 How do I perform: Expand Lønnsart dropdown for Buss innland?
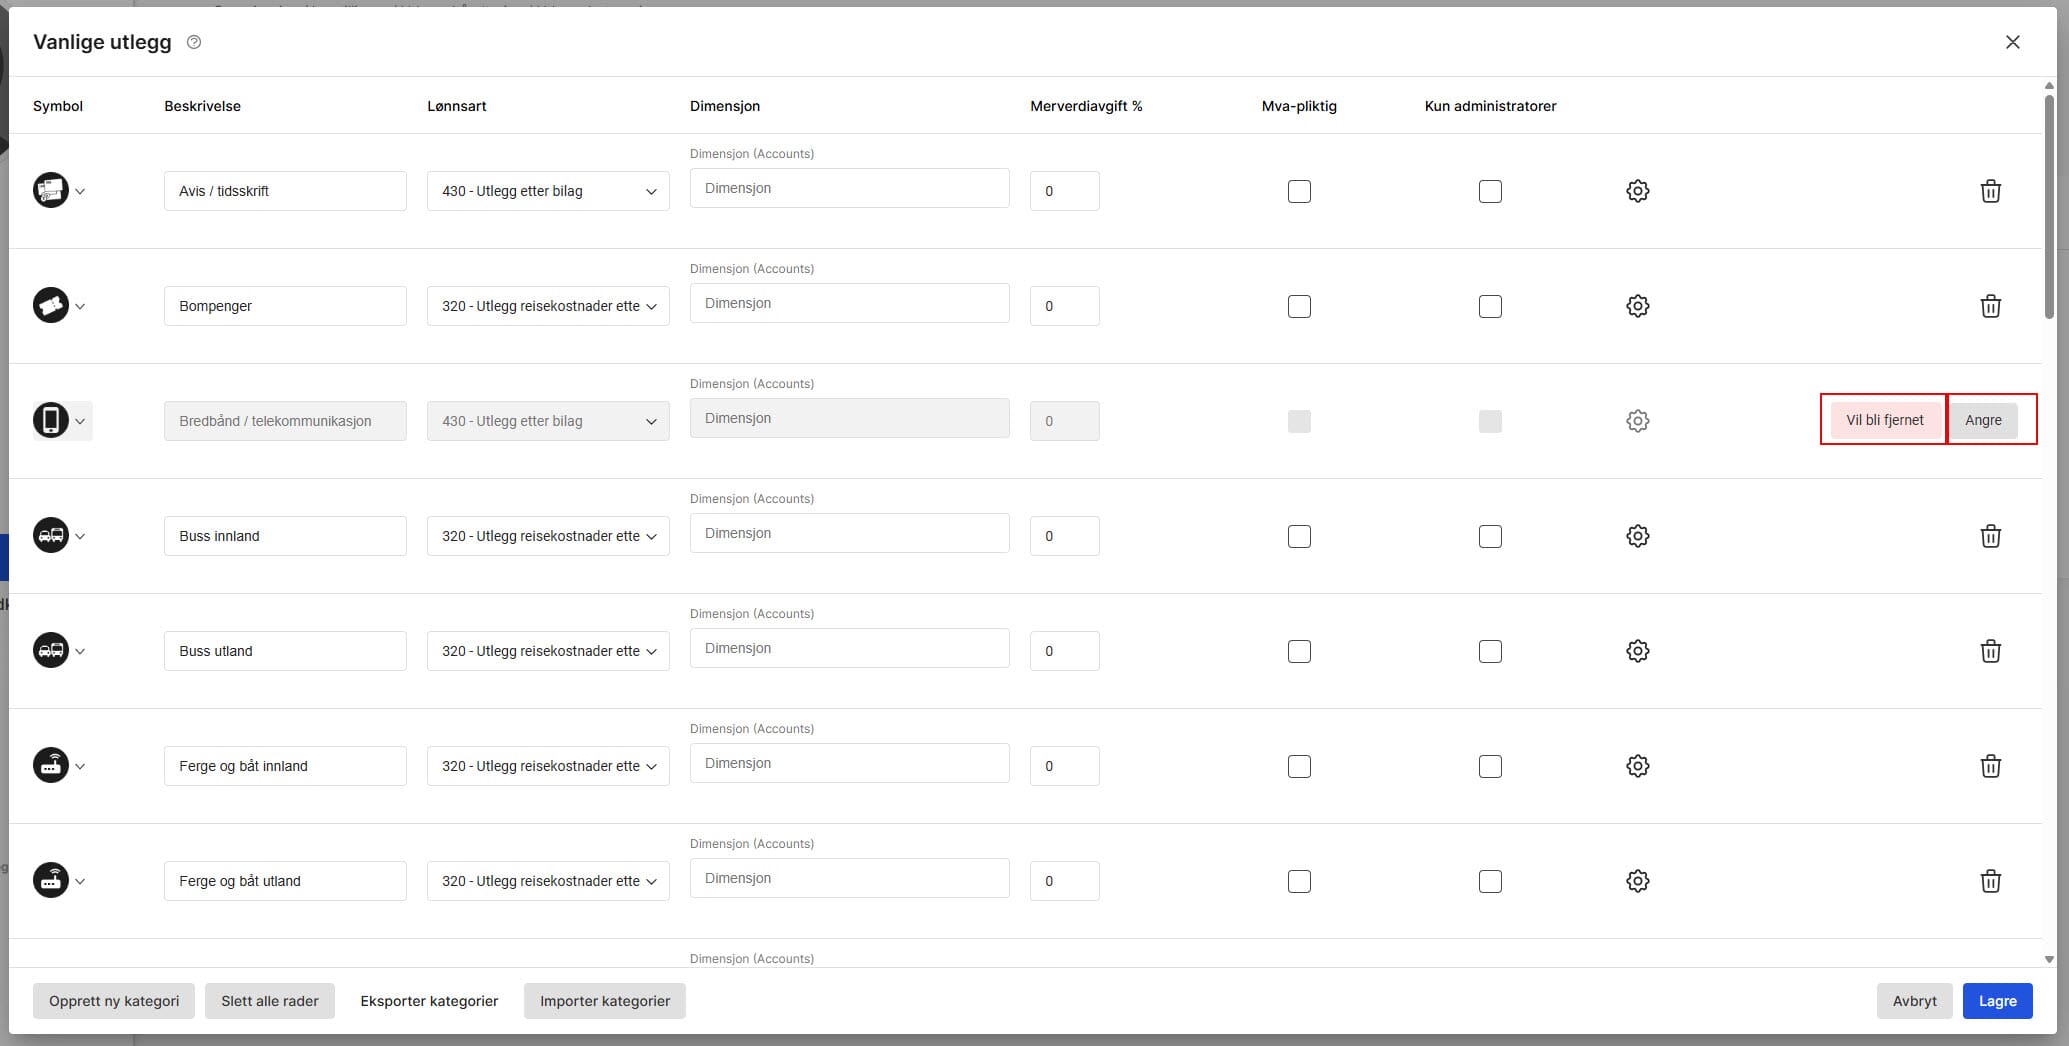pos(548,536)
